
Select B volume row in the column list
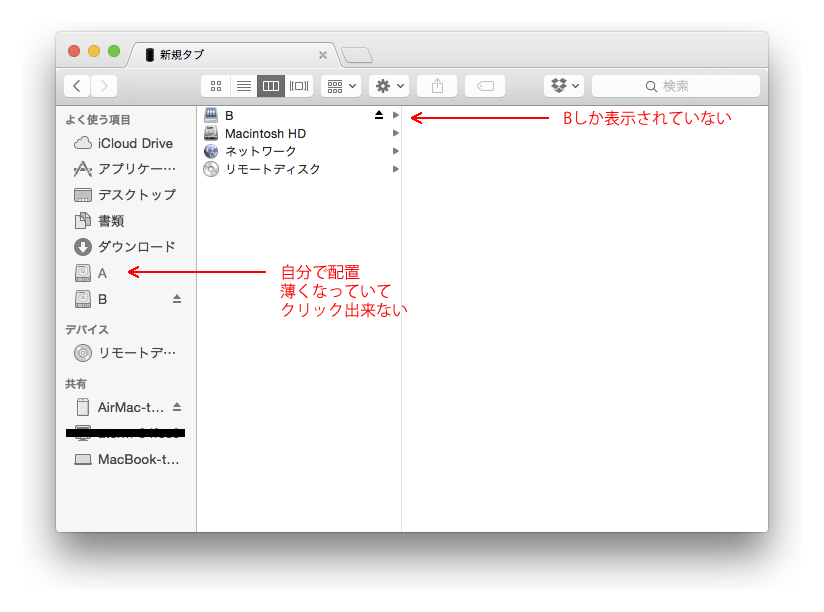click(300, 115)
